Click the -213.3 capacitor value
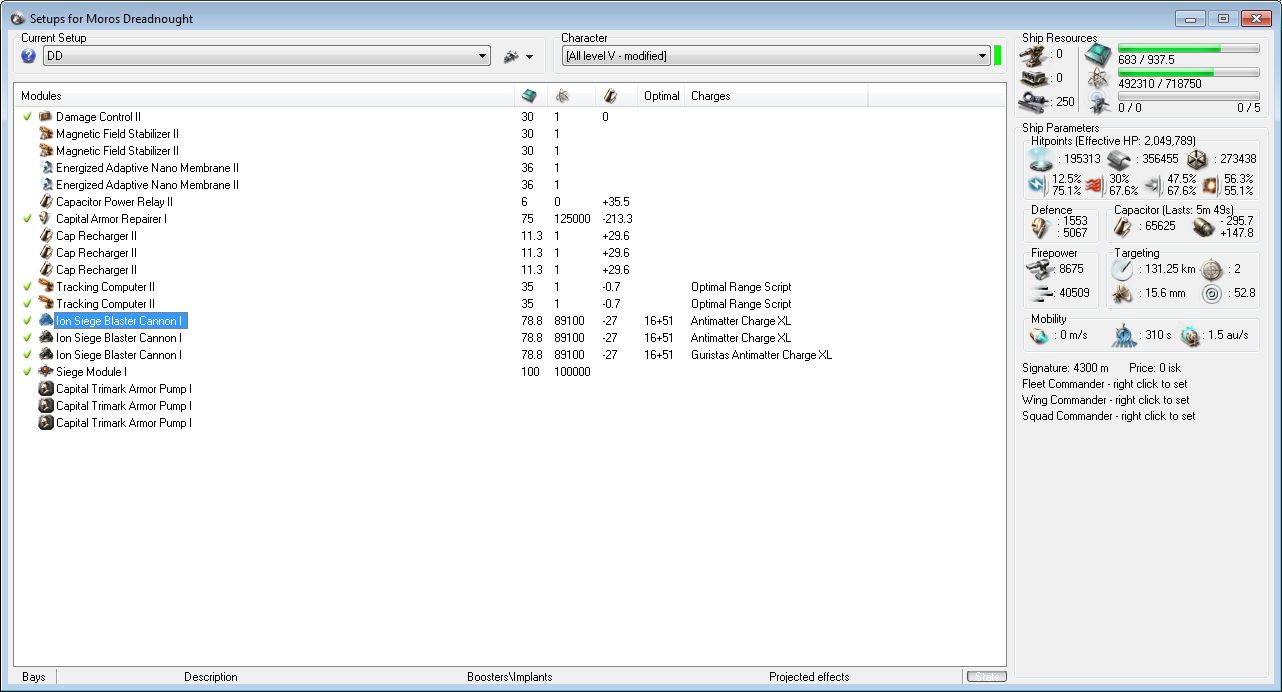Image resolution: width=1282 pixels, height=692 pixels. coord(617,219)
